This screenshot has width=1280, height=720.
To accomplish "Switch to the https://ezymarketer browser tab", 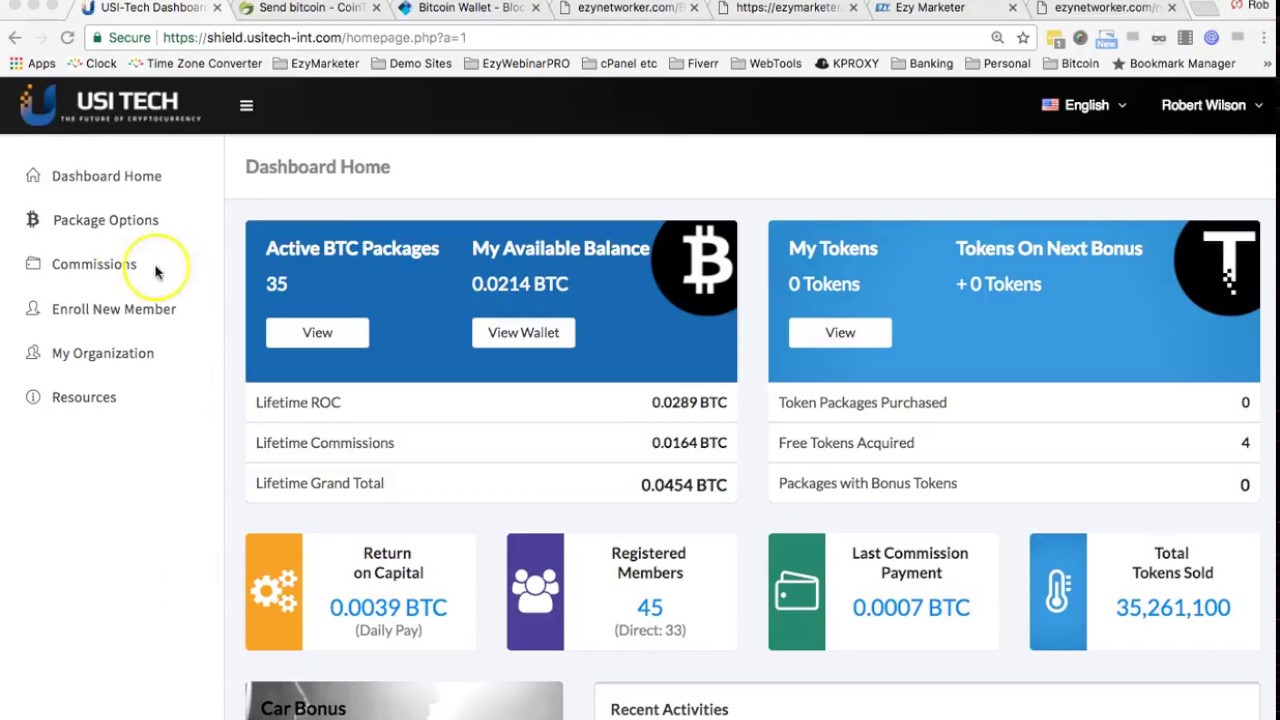I will [x=786, y=8].
